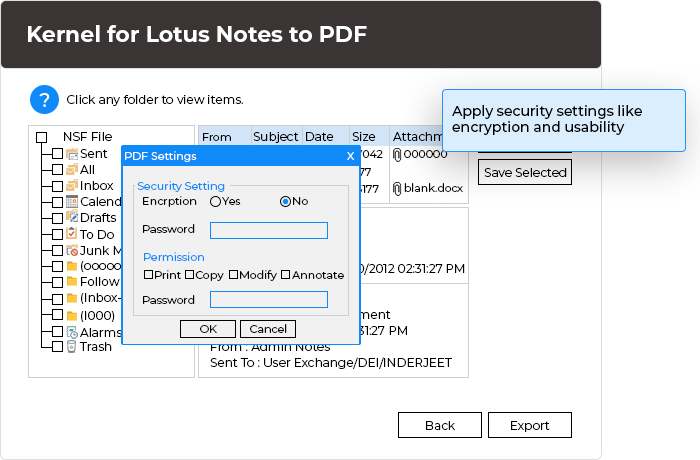The height and width of the screenshot is (460, 700).
Task: Click the Follow folder icon
Action: click(x=72, y=282)
